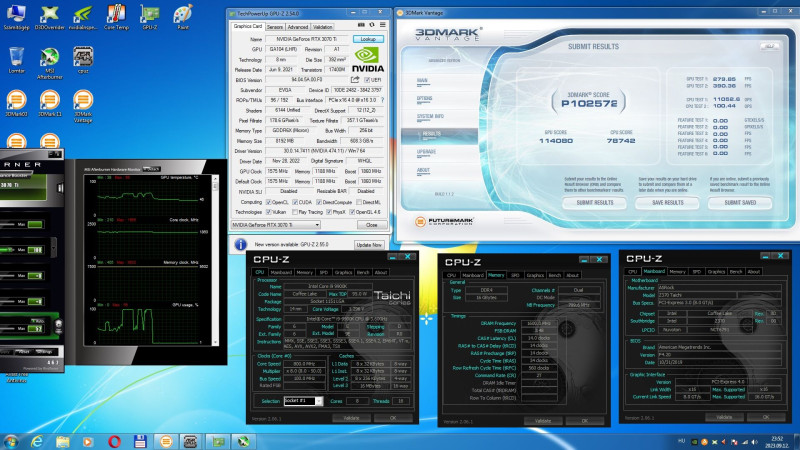Screen dimensions: 800x450
Task: Toggle the Ray Tracing checkbox
Action: pos(295,212)
